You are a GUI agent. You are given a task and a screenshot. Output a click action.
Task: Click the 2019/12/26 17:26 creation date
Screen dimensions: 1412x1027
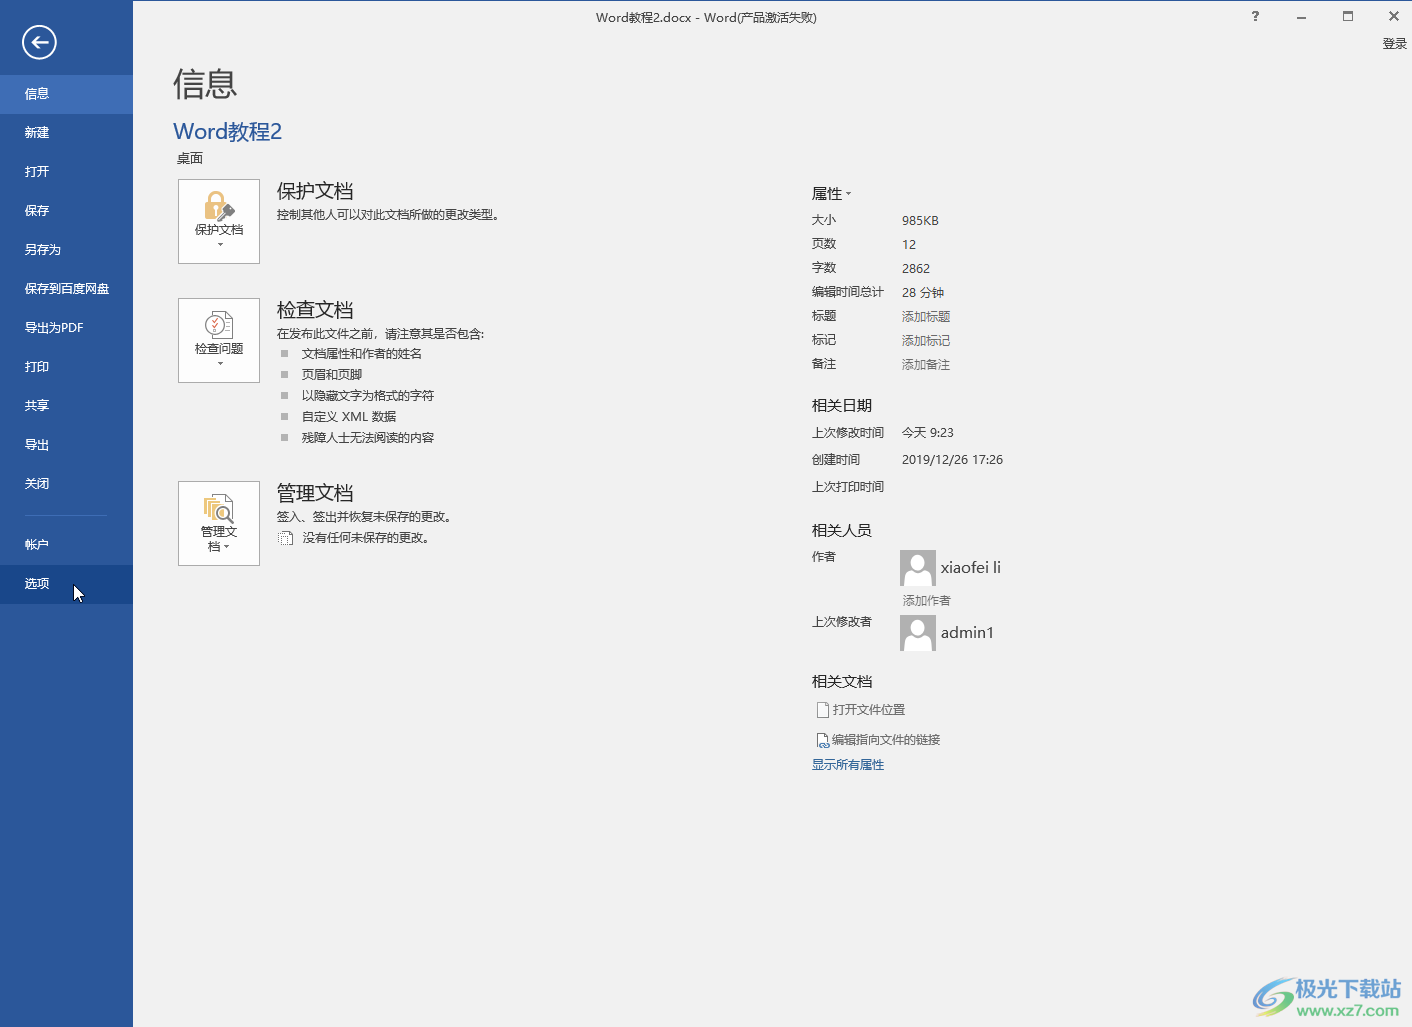952,460
